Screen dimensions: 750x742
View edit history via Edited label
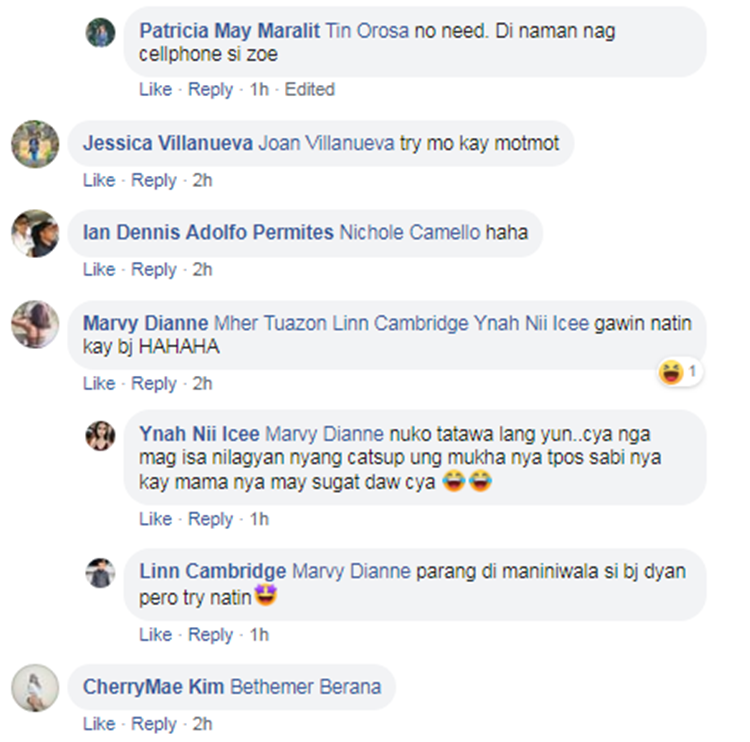(309, 89)
